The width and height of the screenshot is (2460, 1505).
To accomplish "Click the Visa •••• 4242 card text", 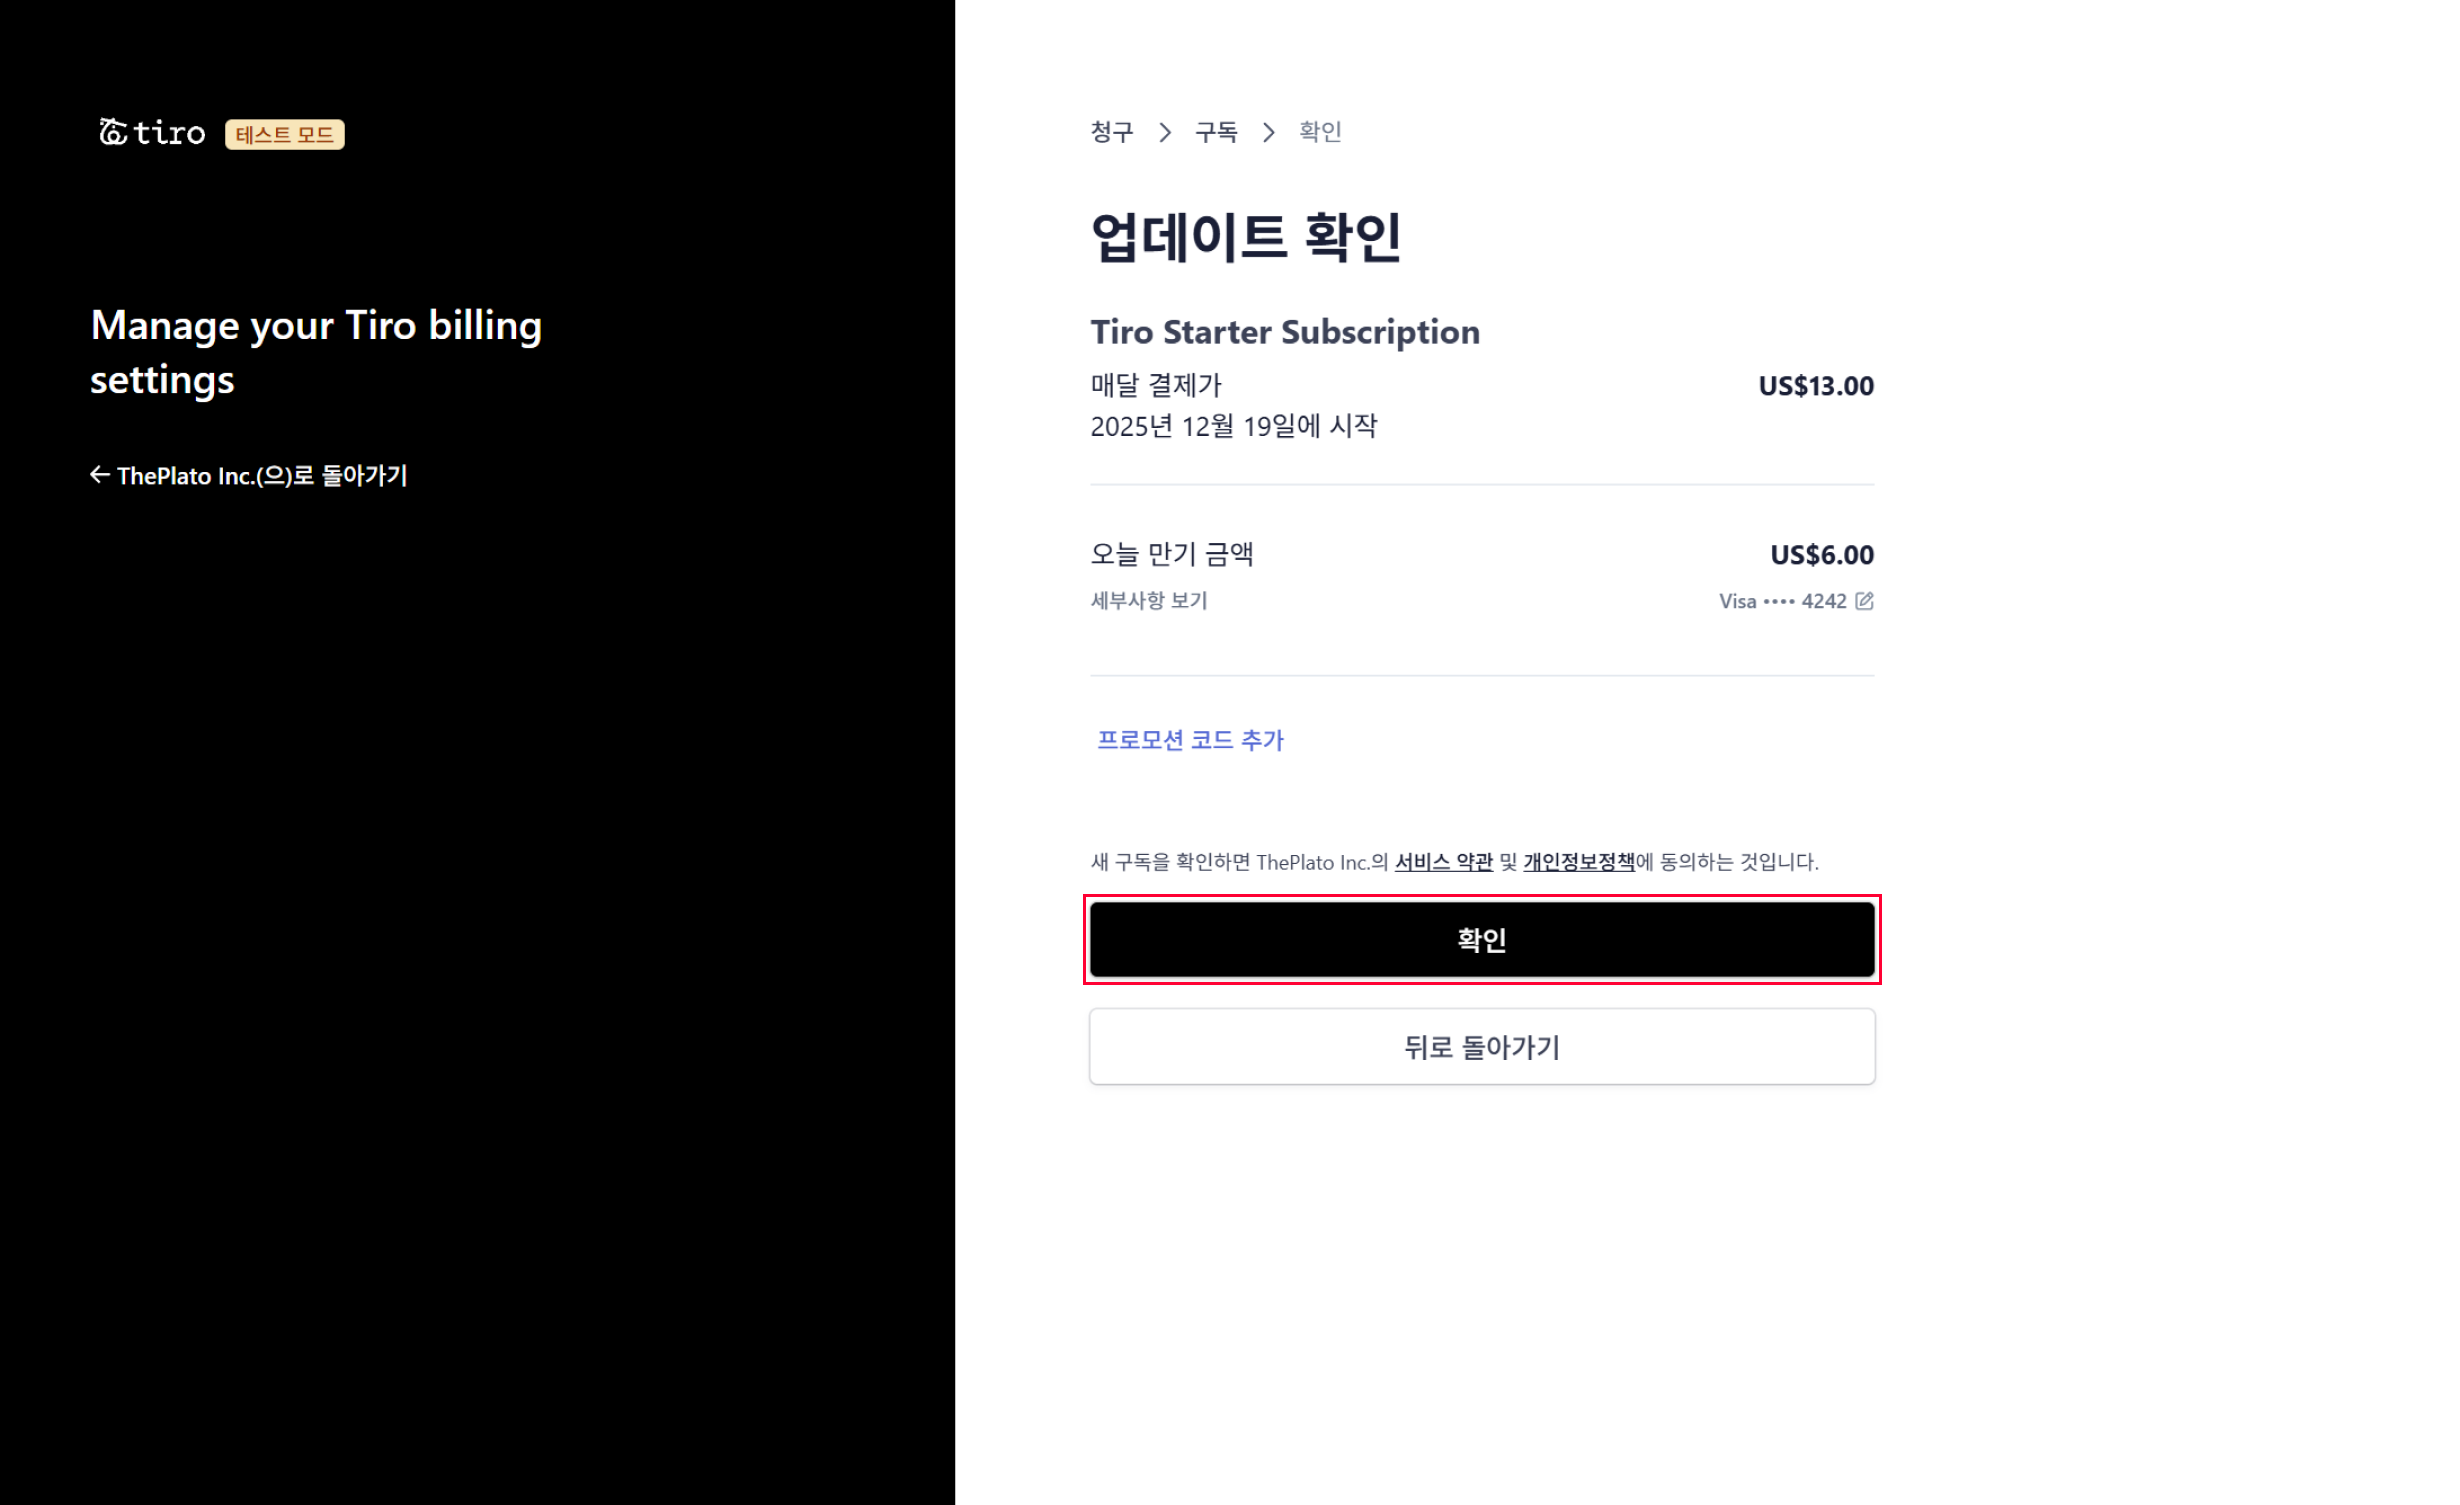I will (1782, 601).
